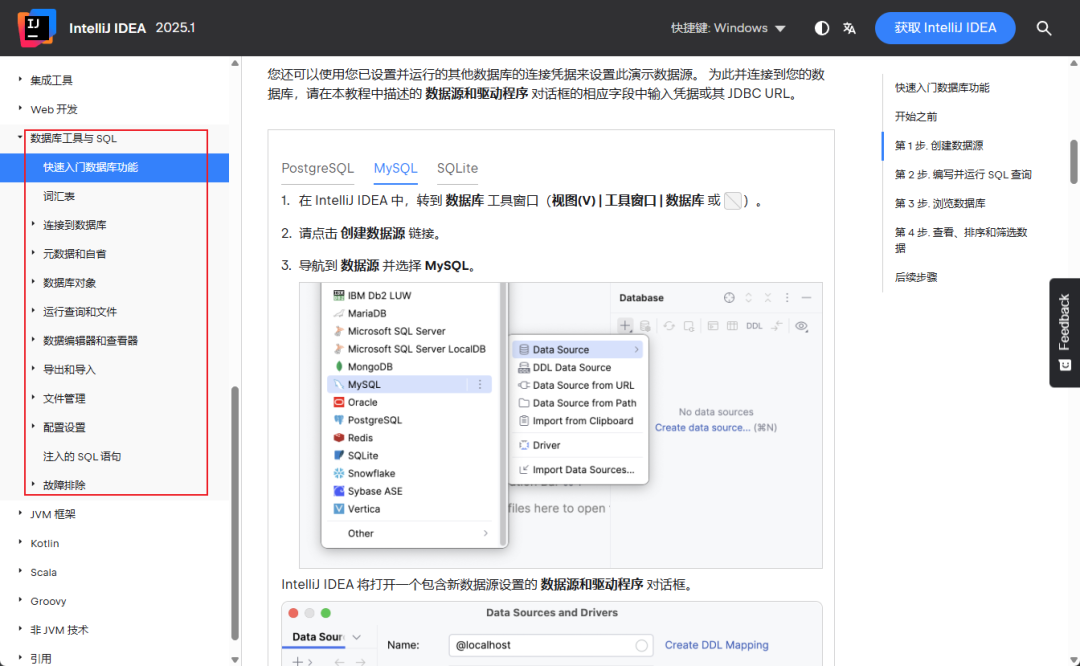Image resolution: width=1080 pixels, height=666 pixels.
Task: Click the Feedback side button
Action: [1064, 333]
